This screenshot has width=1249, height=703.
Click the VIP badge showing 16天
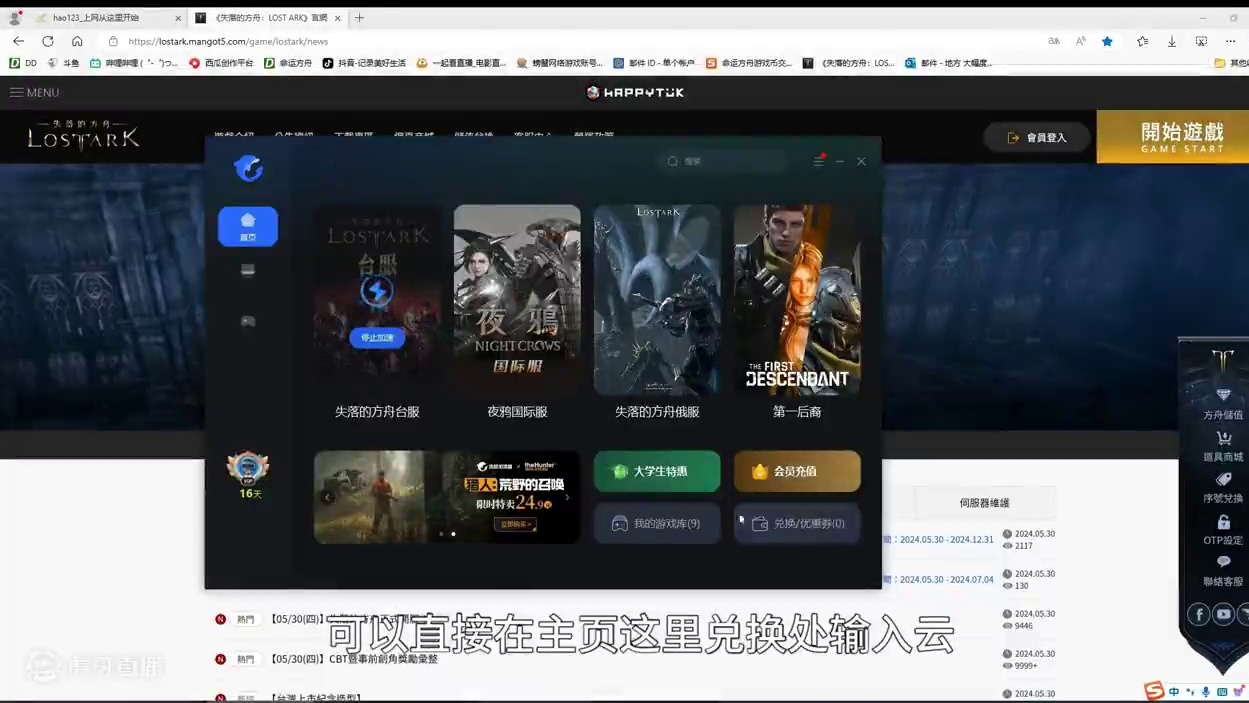pos(248,470)
